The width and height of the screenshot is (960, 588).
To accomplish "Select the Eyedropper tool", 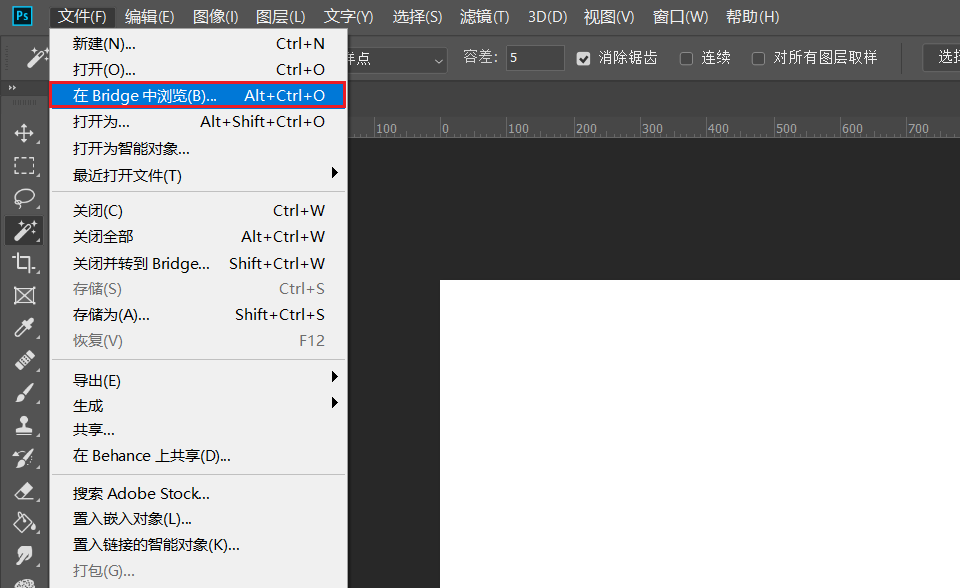I will [x=25, y=328].
